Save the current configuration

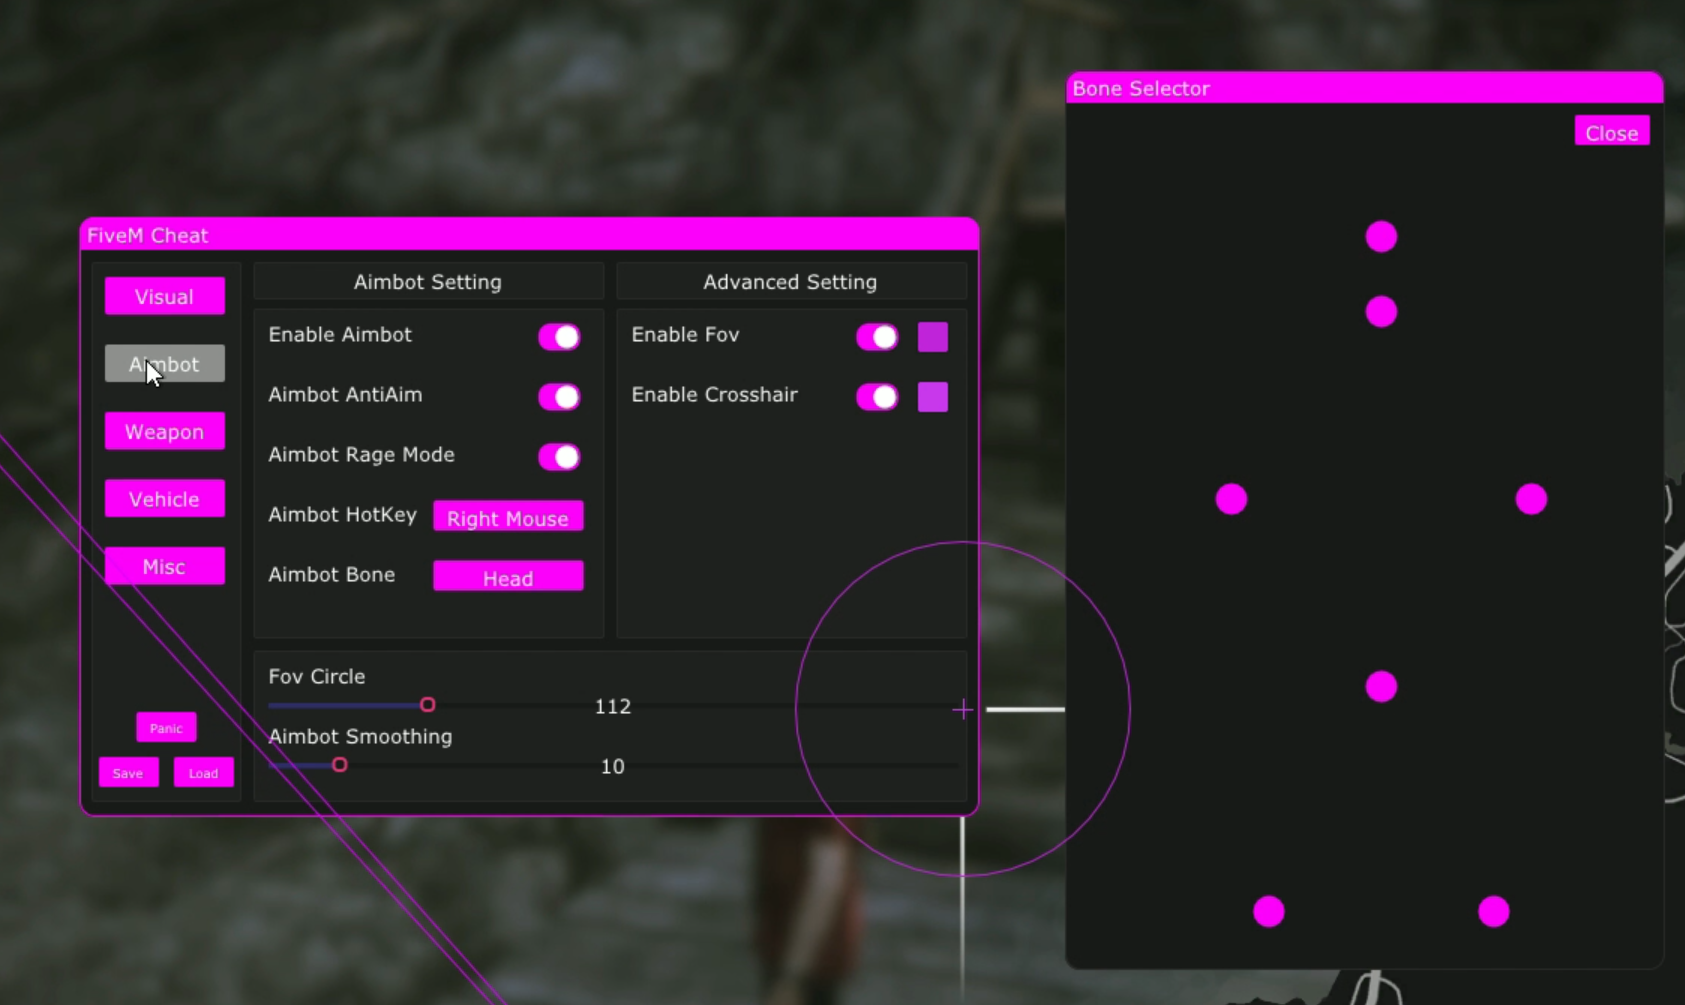tap(128, 772)
